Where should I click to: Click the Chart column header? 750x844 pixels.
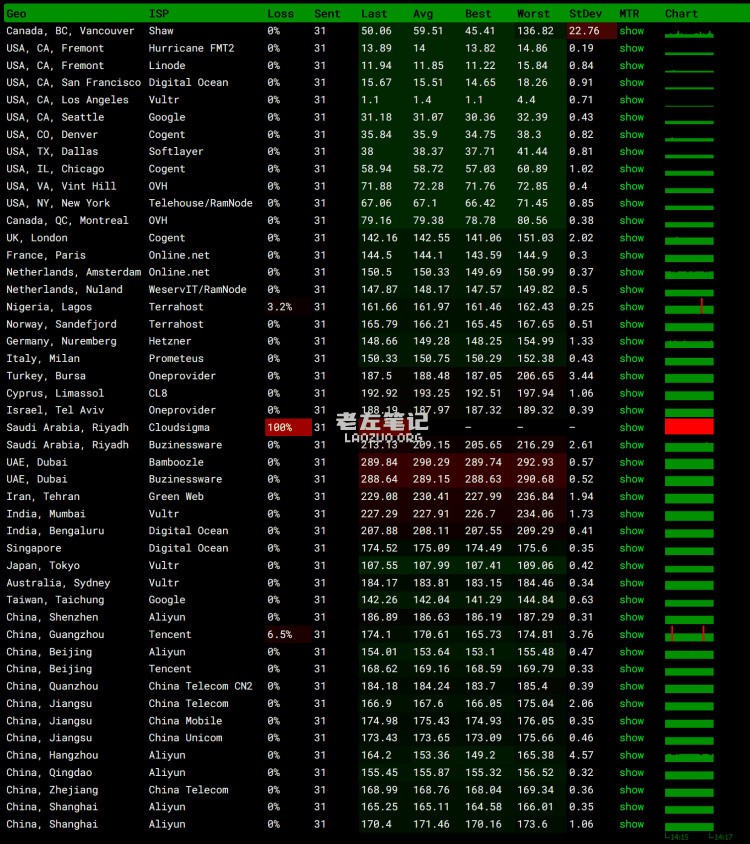(x=681, y=14)
